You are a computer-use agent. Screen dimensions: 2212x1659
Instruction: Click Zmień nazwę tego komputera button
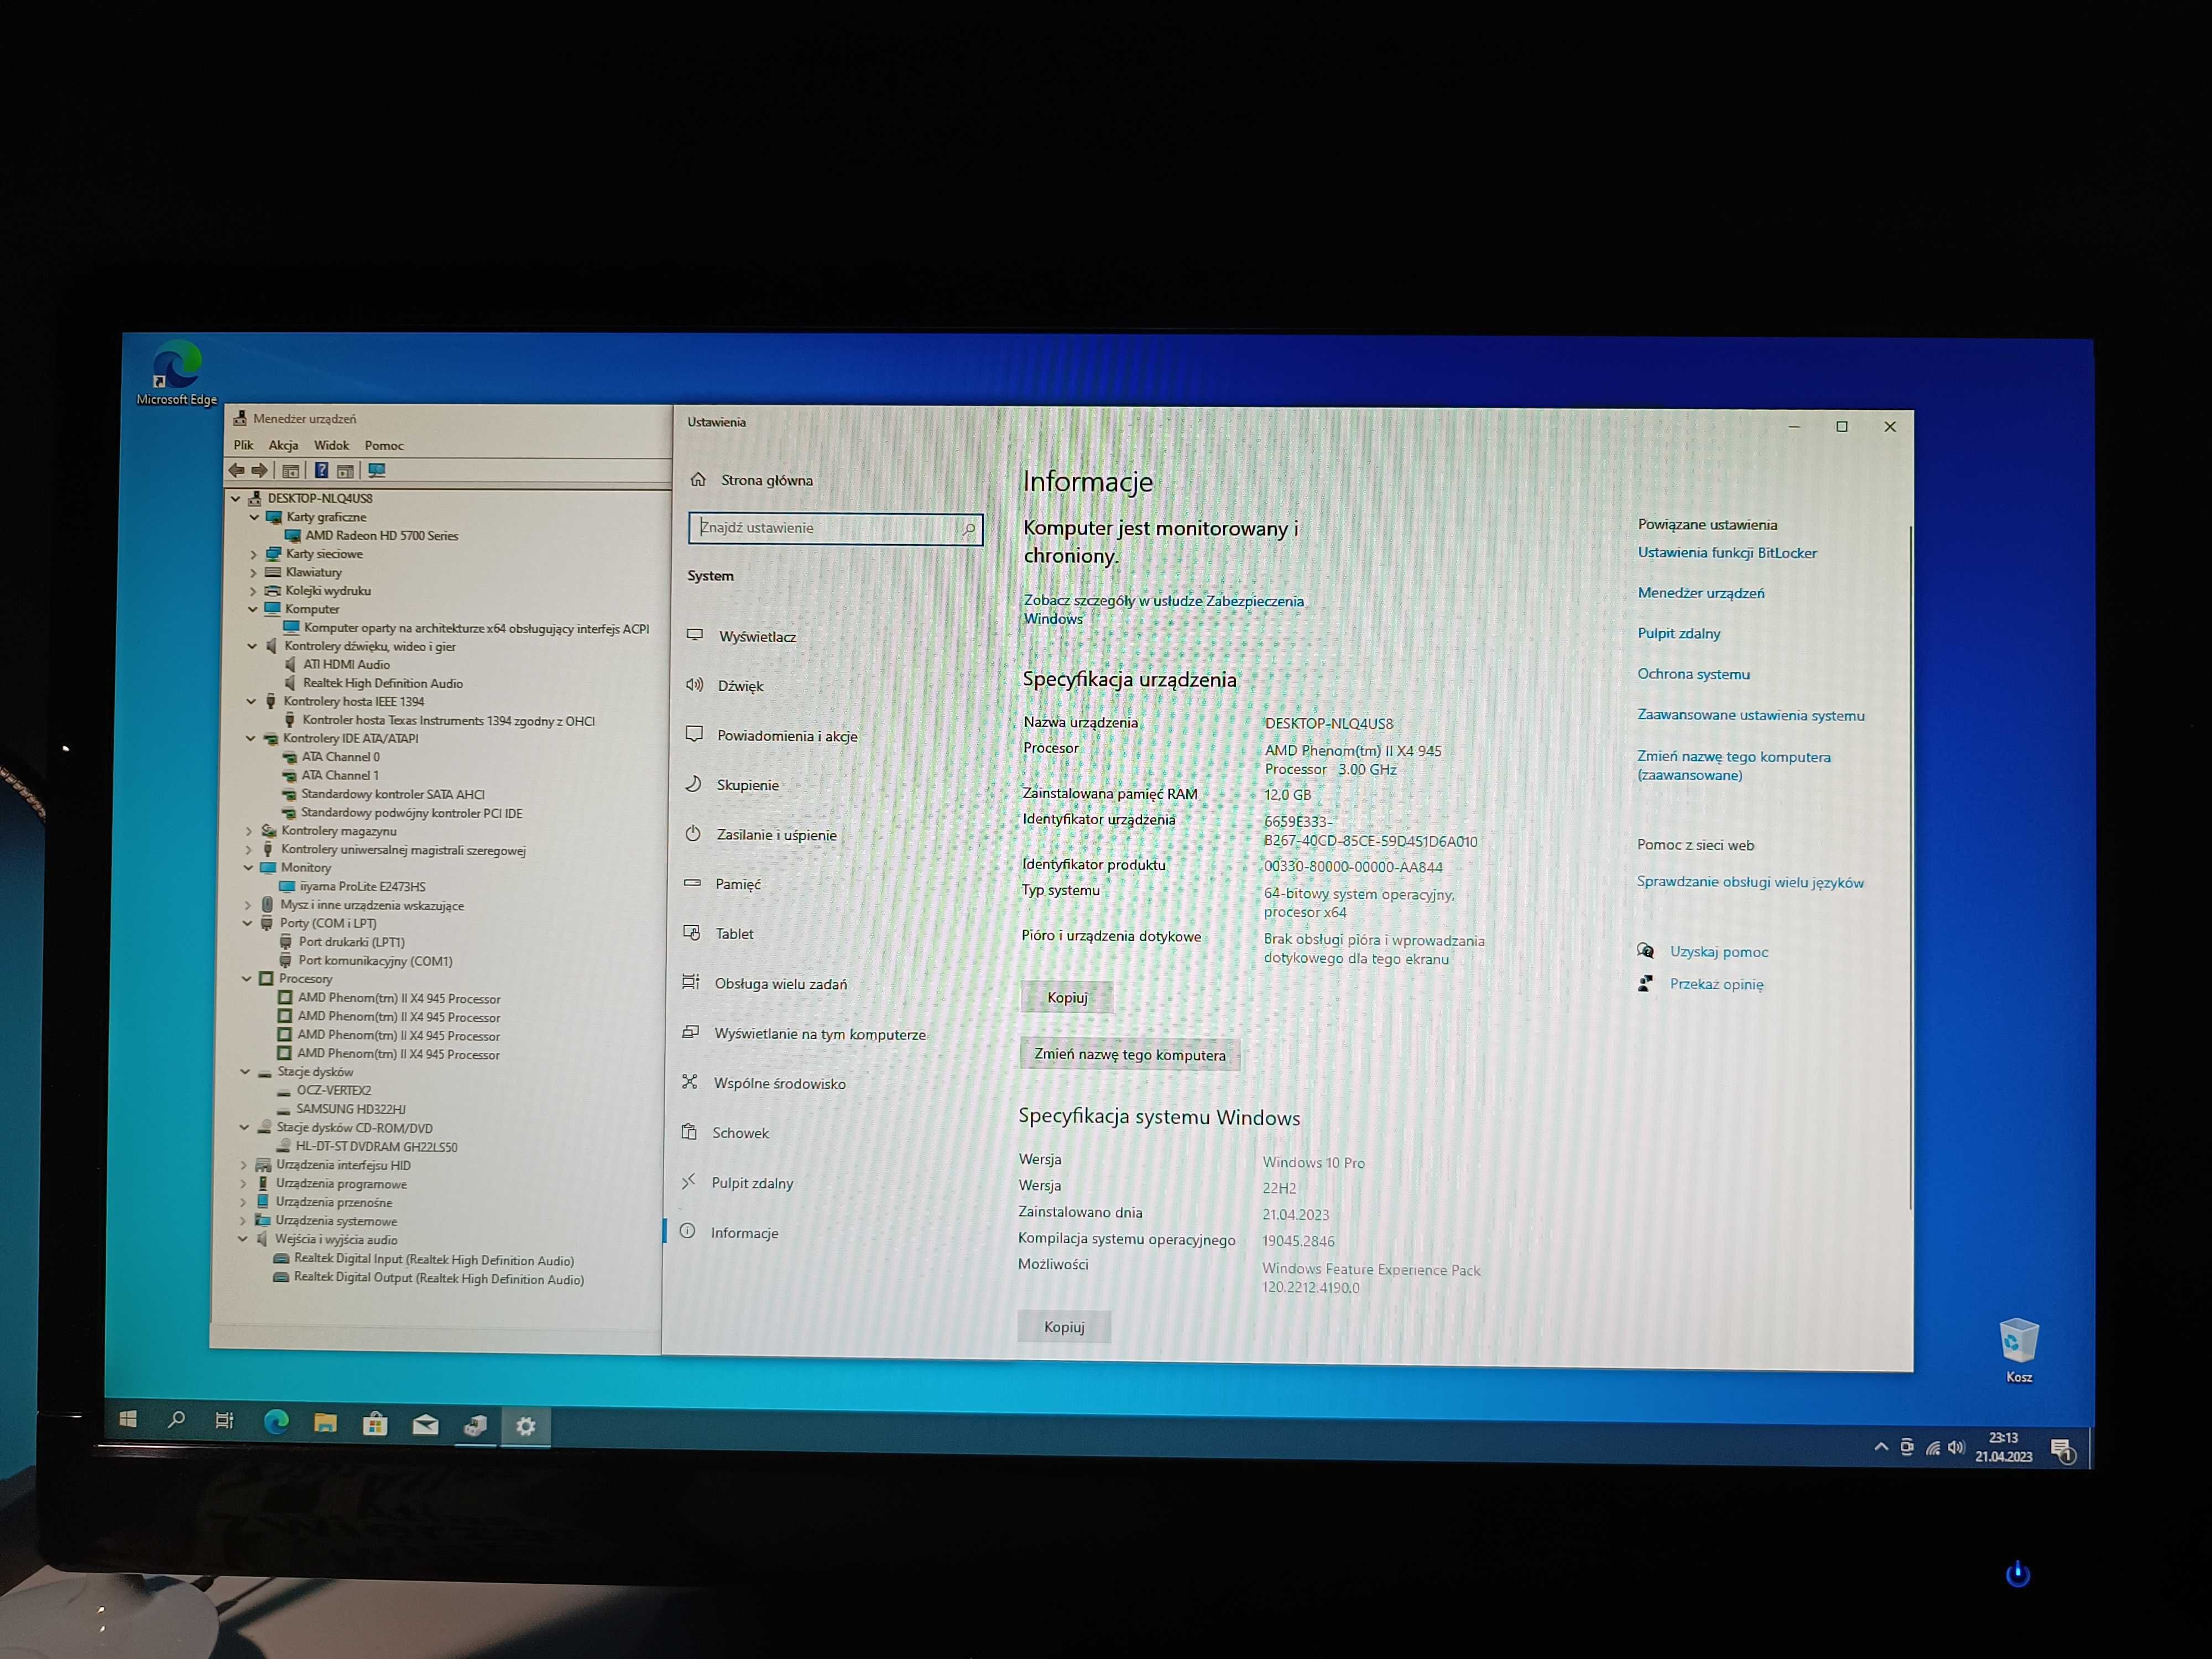1129,1054
